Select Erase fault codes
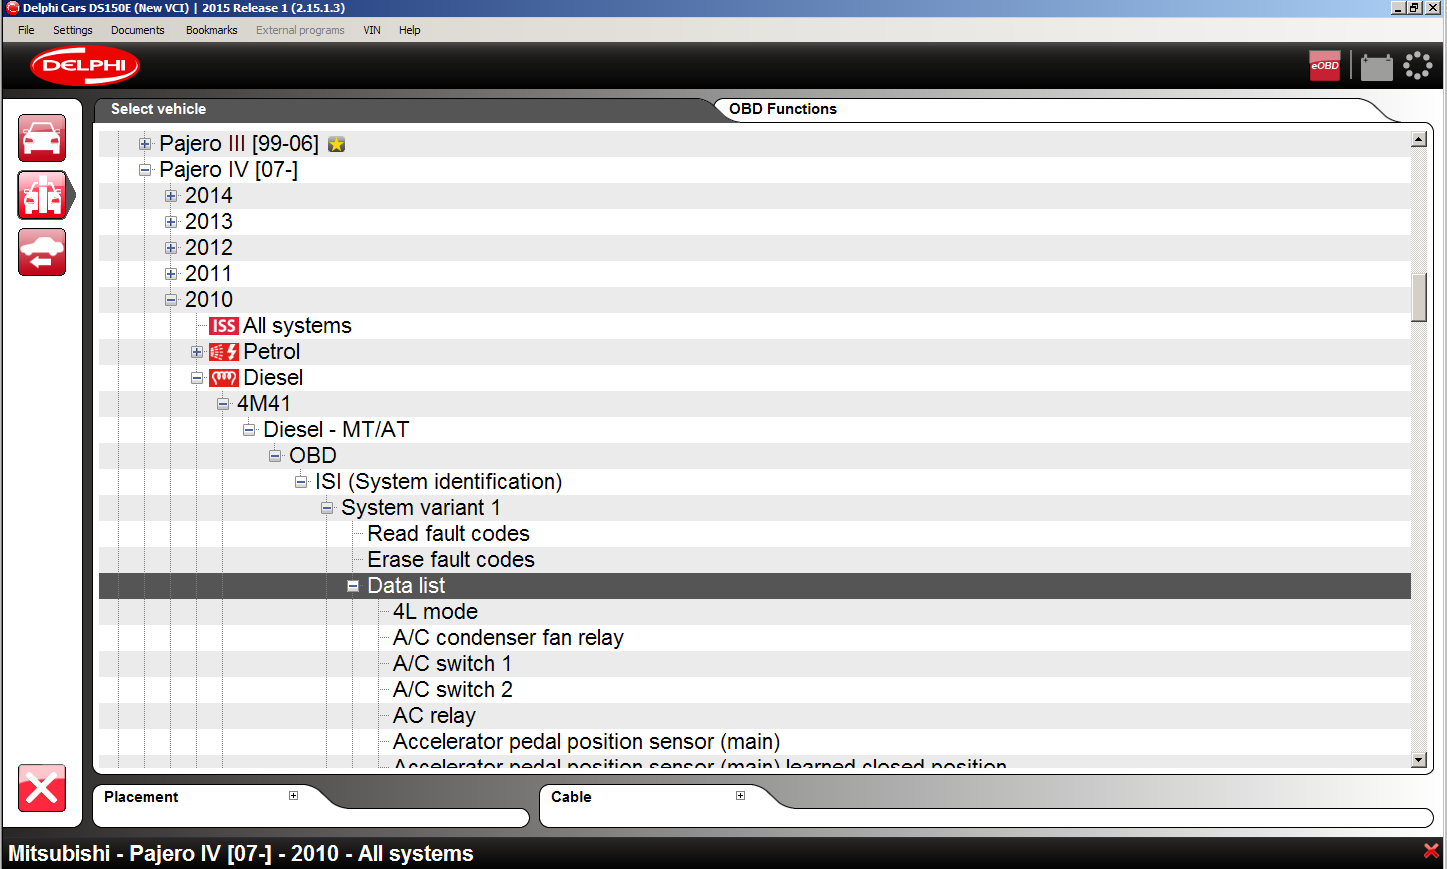The width and height of the screenshot is (1447, 869). (451, 560)
